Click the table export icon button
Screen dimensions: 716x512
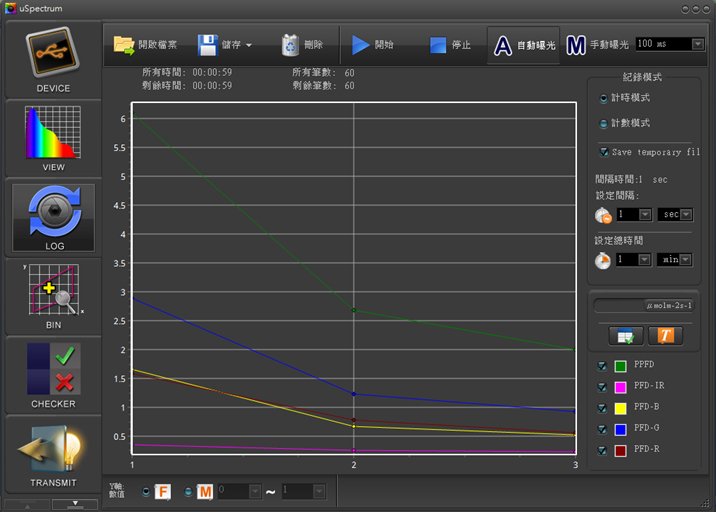pos(626,336)
